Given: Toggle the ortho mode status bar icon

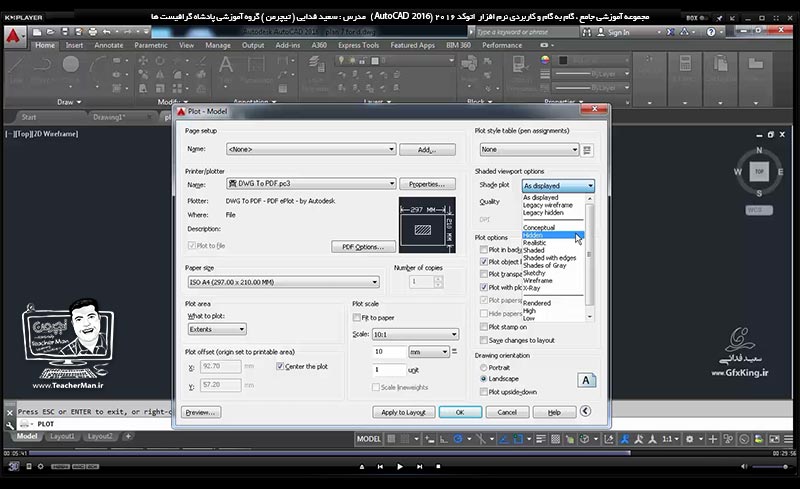Looking at the screenshot, I should pyautogui.click(x=444, y=438).
